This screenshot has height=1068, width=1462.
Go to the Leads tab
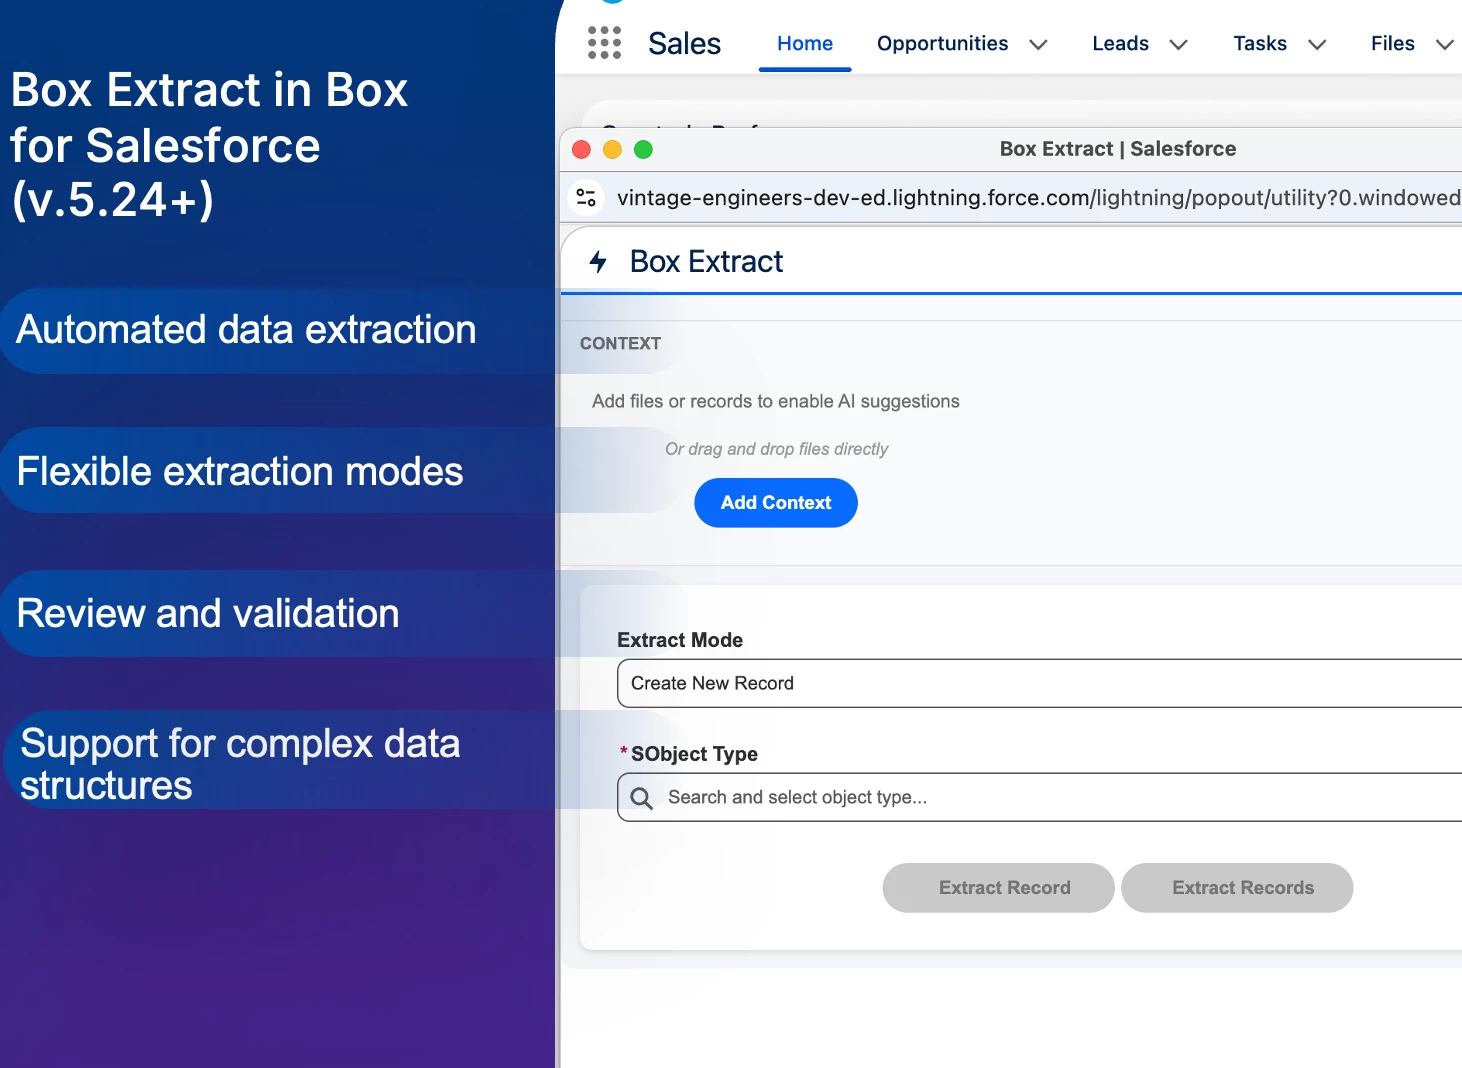[1120, 44]
